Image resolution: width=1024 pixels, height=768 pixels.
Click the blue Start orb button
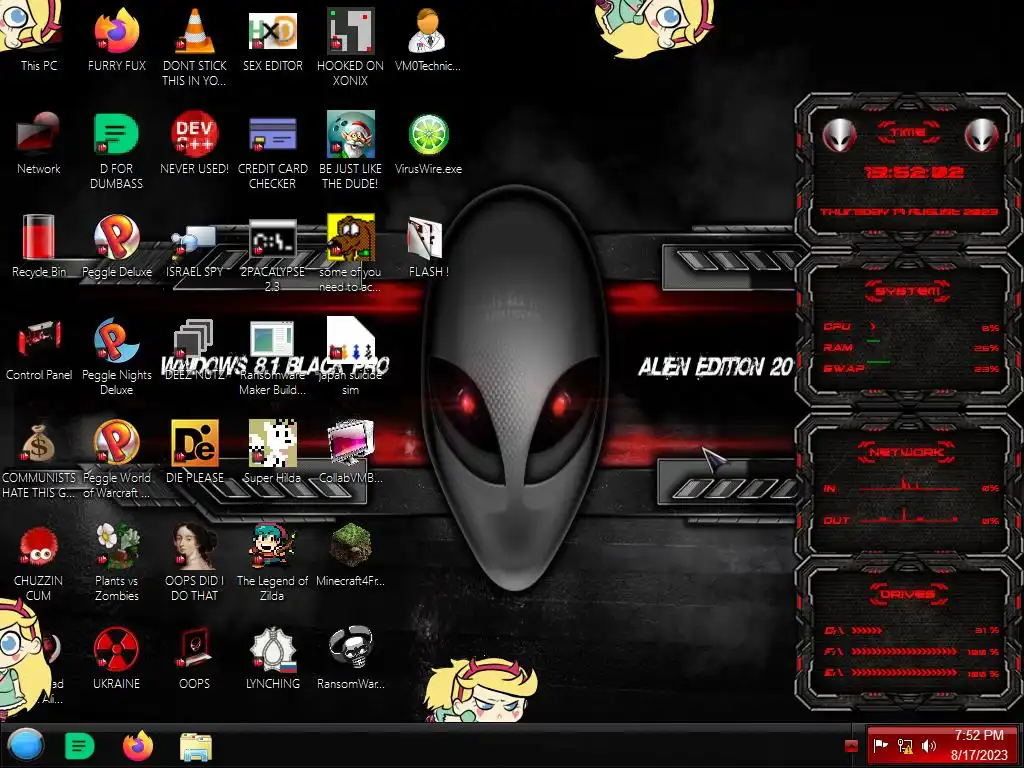coord(25,746)
